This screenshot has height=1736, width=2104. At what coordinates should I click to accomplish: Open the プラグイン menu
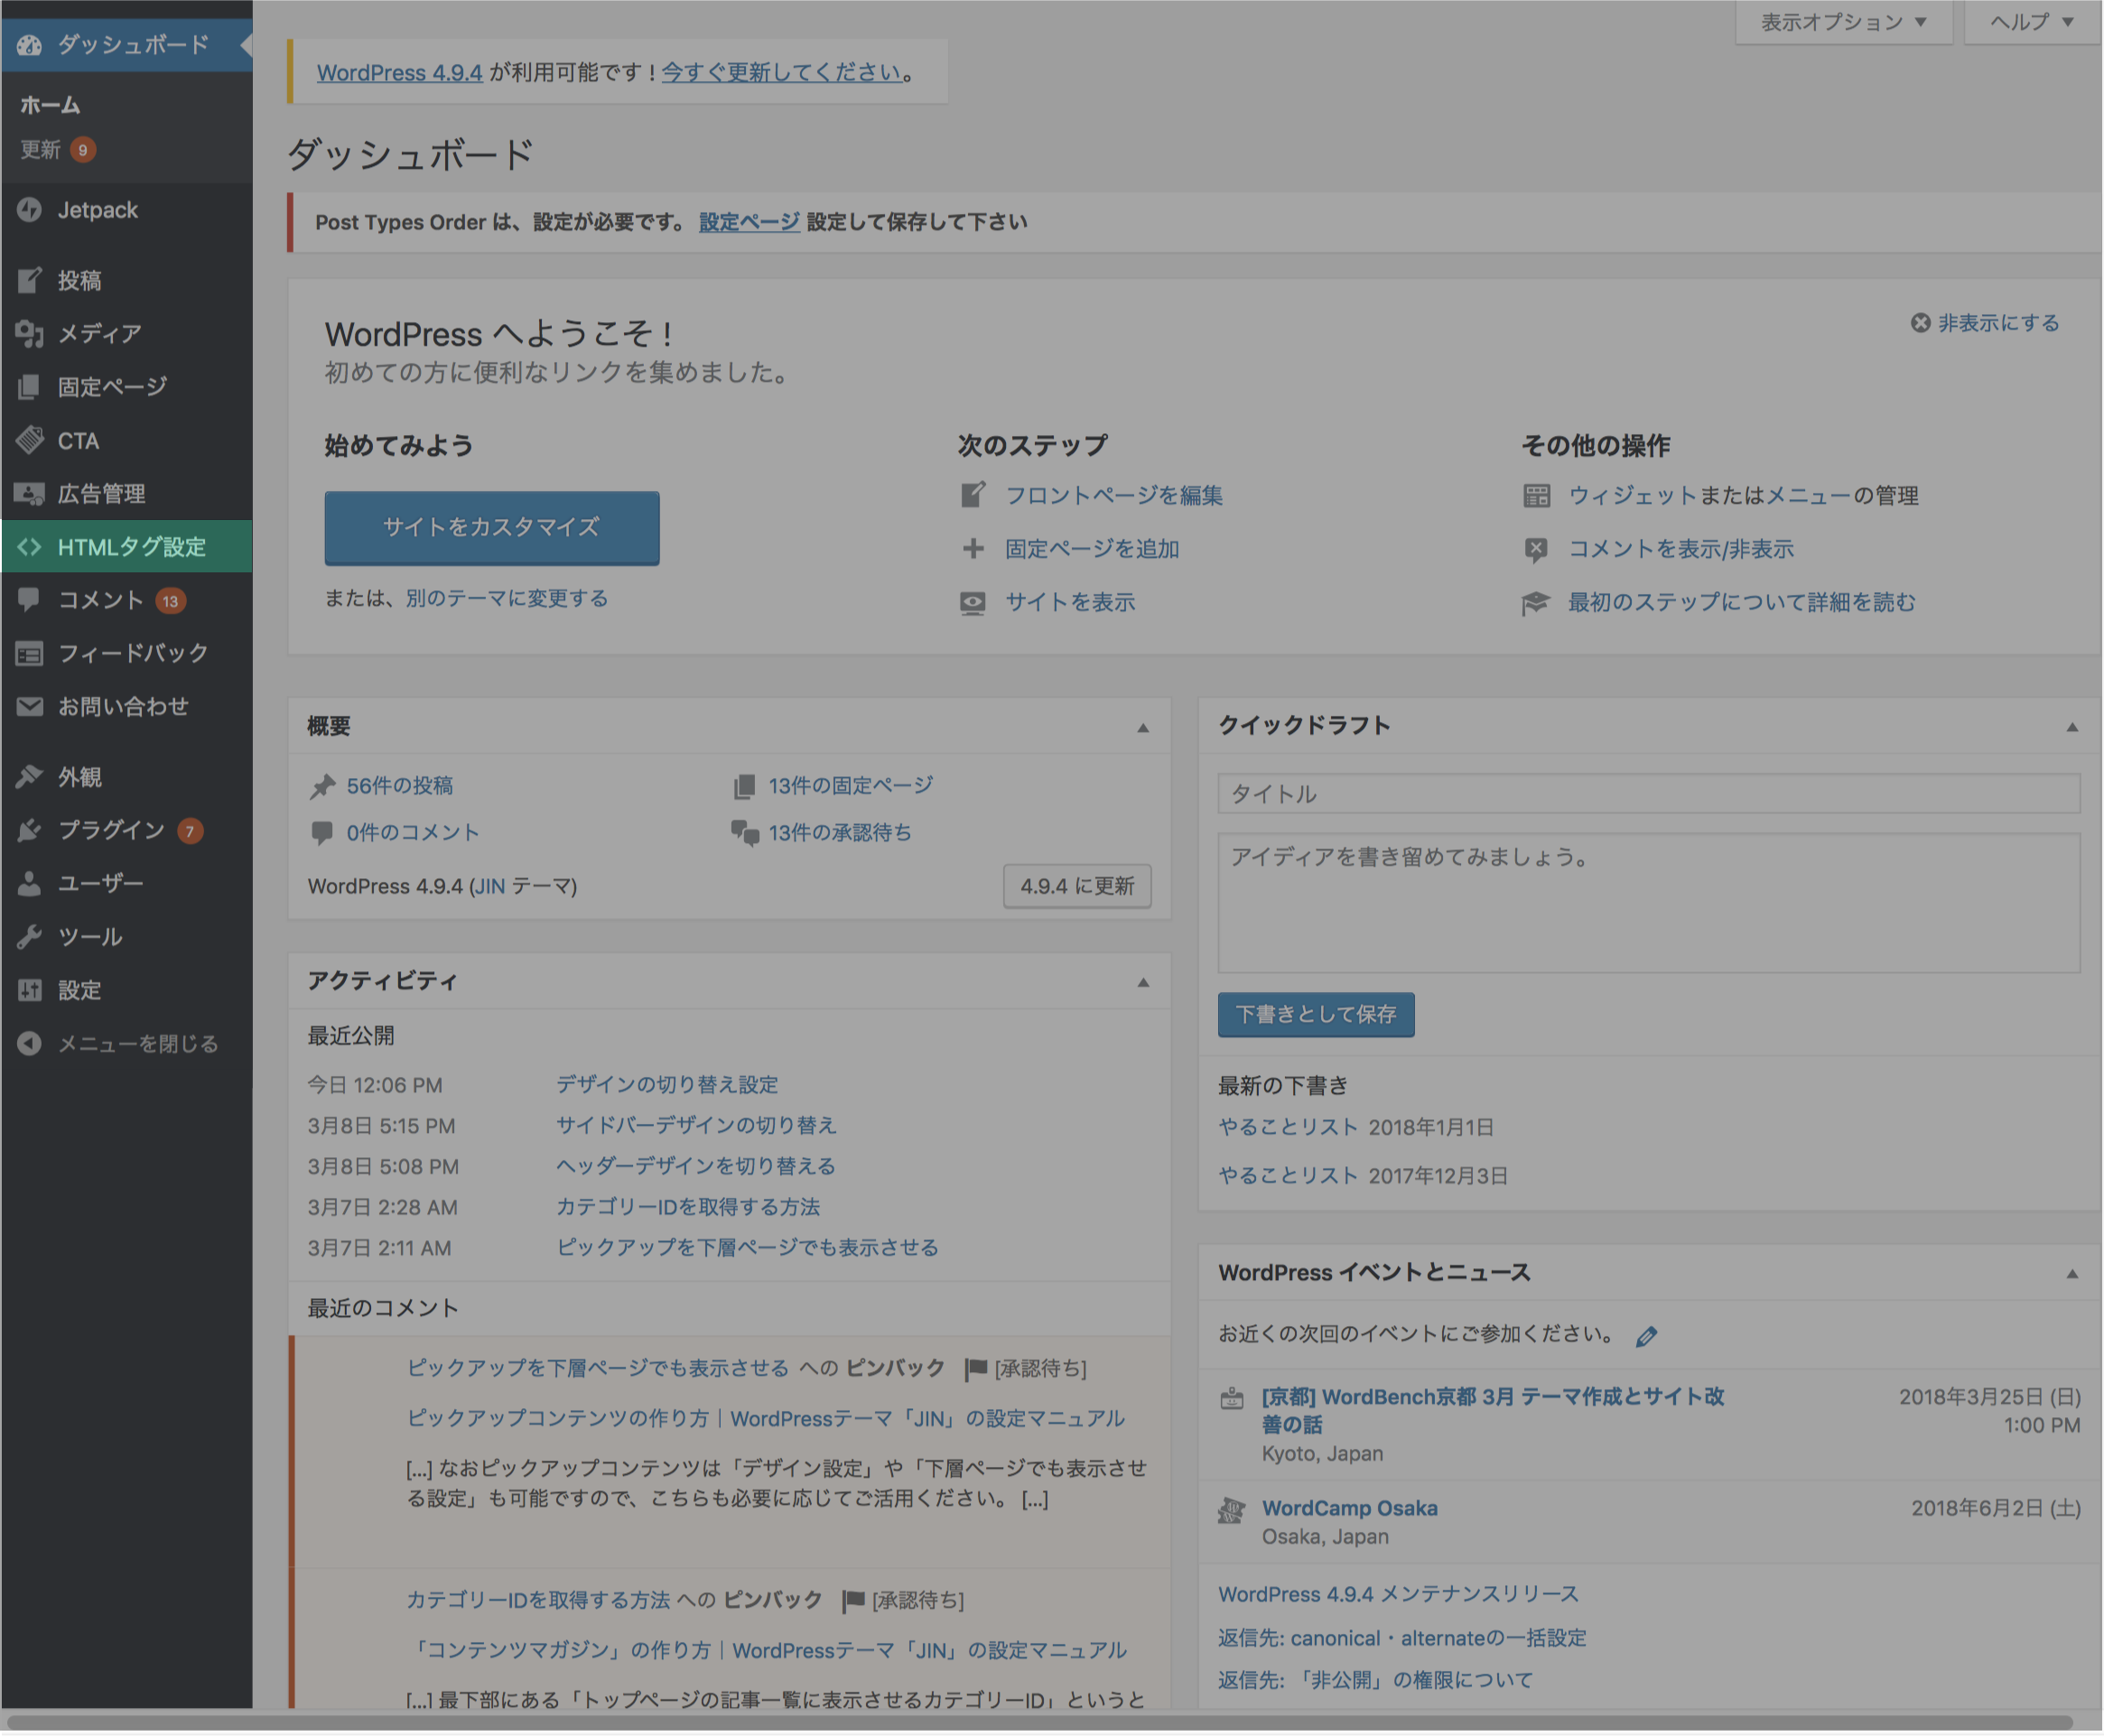[126, 831]
